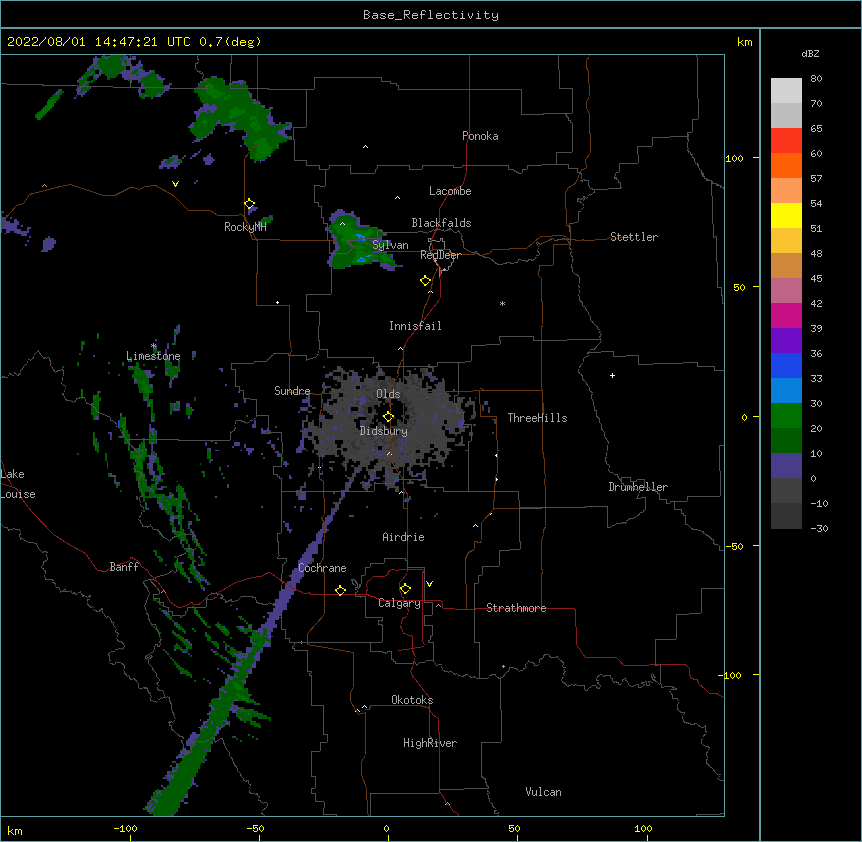
Task: Click the Drumheller label
Action: 638,487
